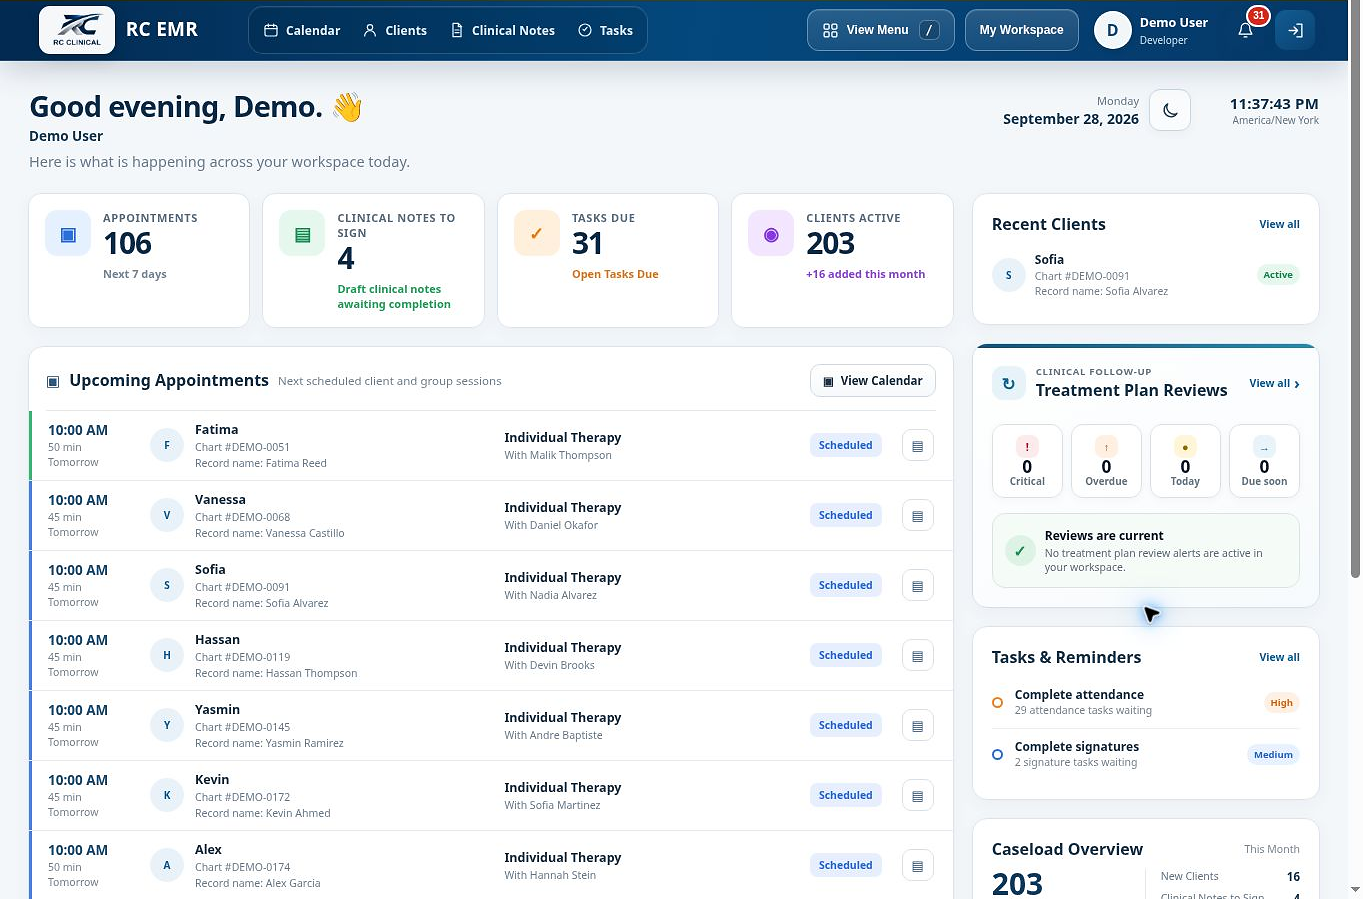Viewport: 1363px width, 899px height.
Task: Toggle dark mode moon icon
Action: click(x=1170, y=110)
